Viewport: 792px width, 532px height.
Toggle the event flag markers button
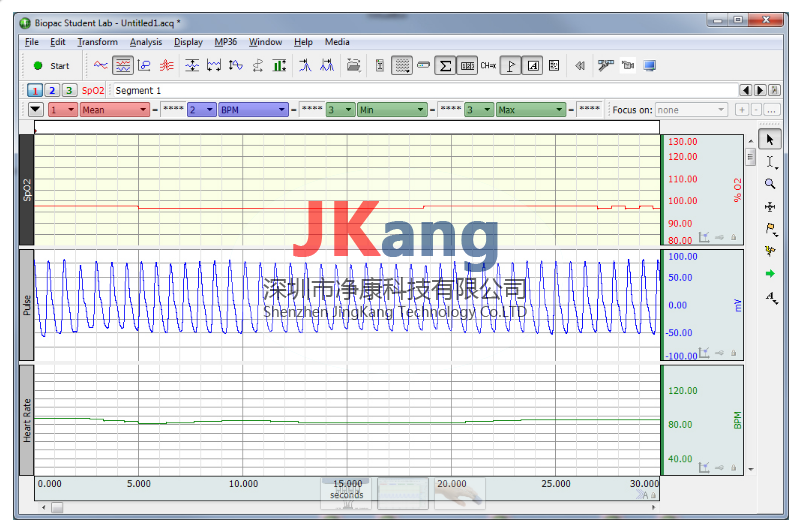[511, 65]
